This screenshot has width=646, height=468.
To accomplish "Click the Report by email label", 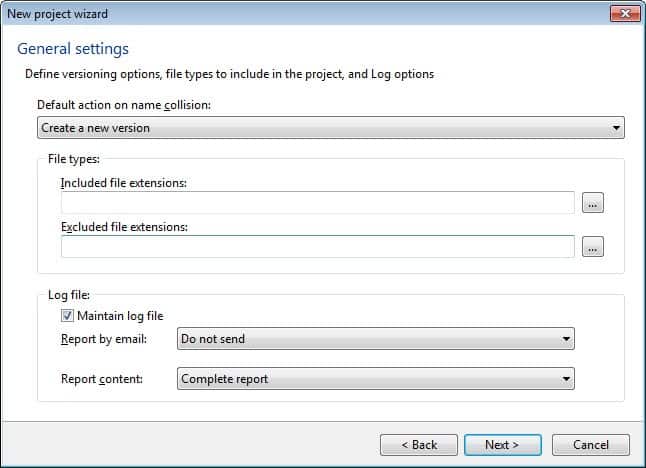I will [104, 339].
